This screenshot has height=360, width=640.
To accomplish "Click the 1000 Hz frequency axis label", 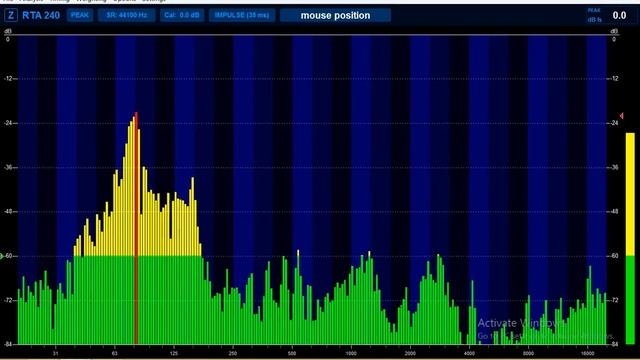I will (x=351, y=353).
